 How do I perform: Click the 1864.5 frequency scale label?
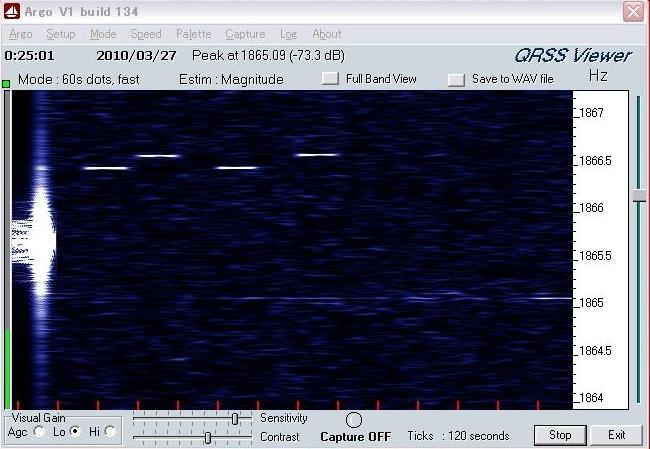(x=595, y=351)
